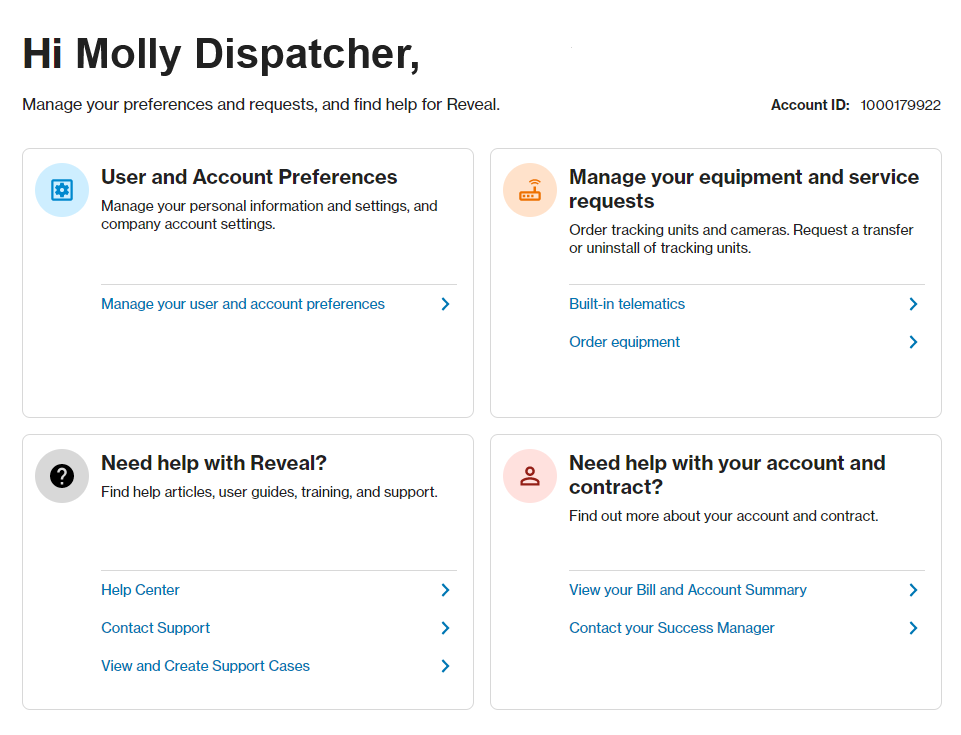Click the arrow beside Help Center

[445, 590]
